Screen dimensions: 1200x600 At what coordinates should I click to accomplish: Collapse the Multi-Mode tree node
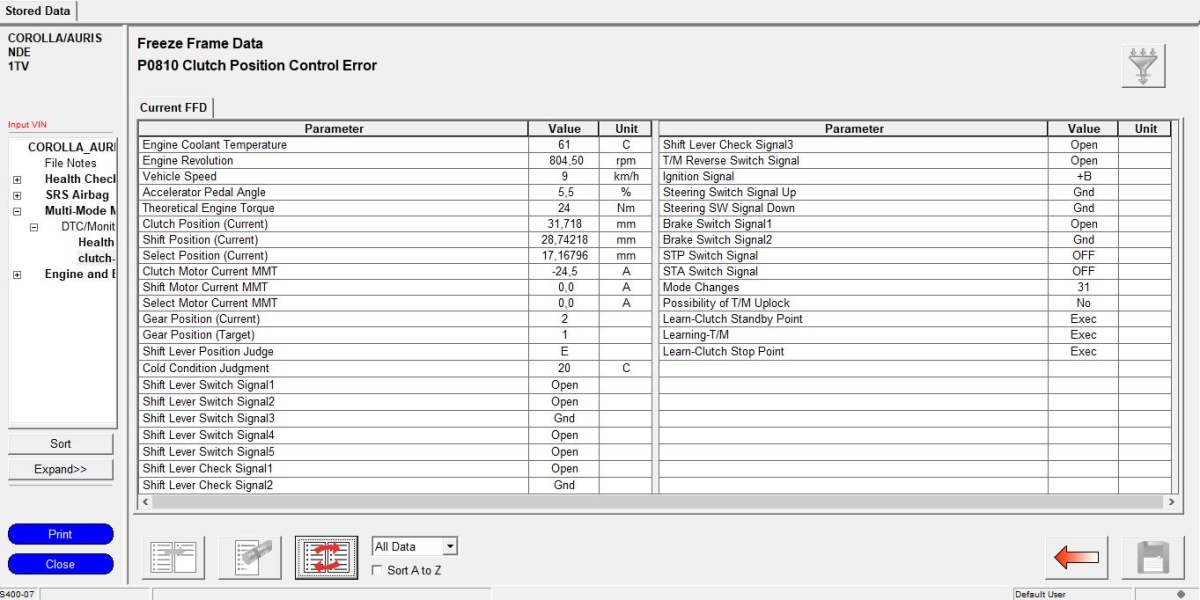coord(17,211)
